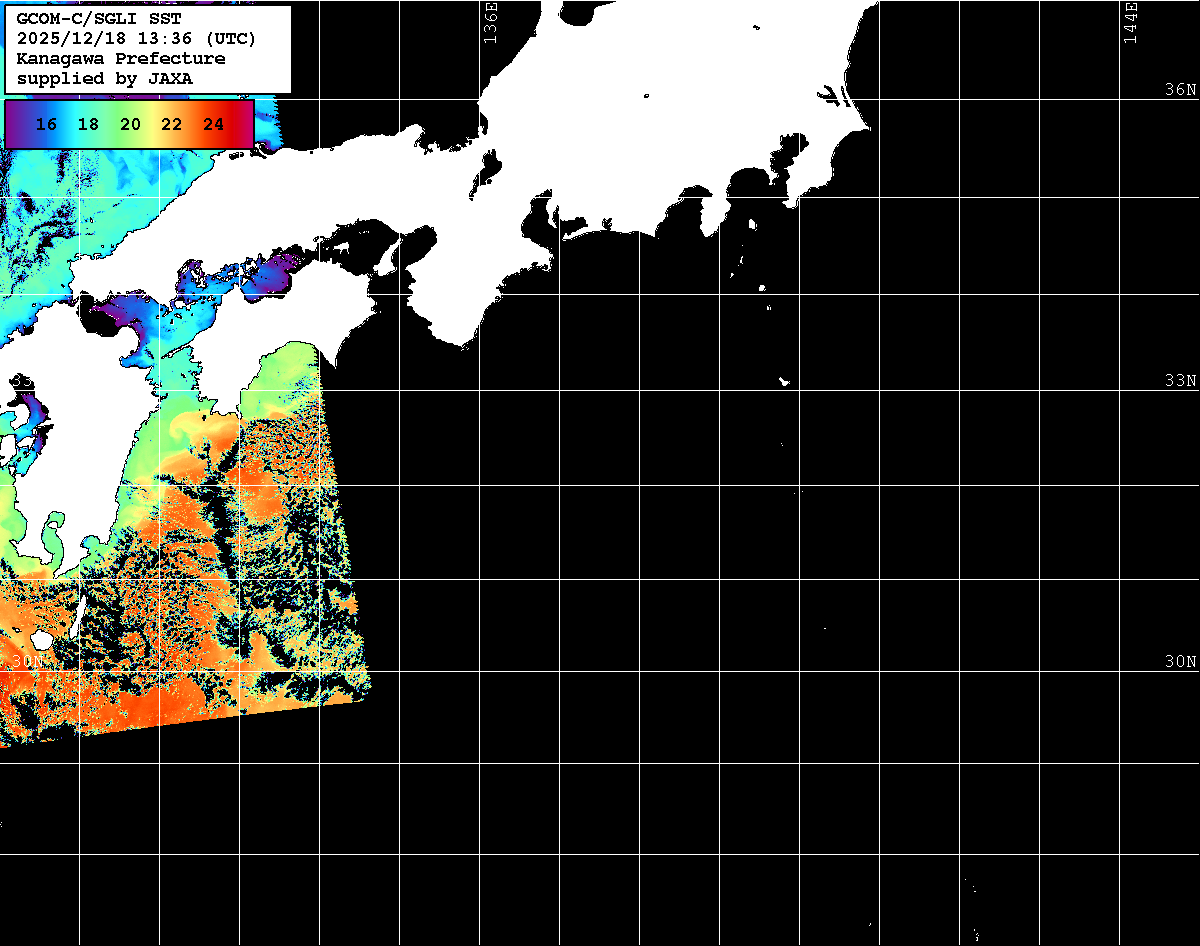Click the oval Yakushima island near left 30N
This screenshot has width=1200, height=946.
tap(41, 639)
